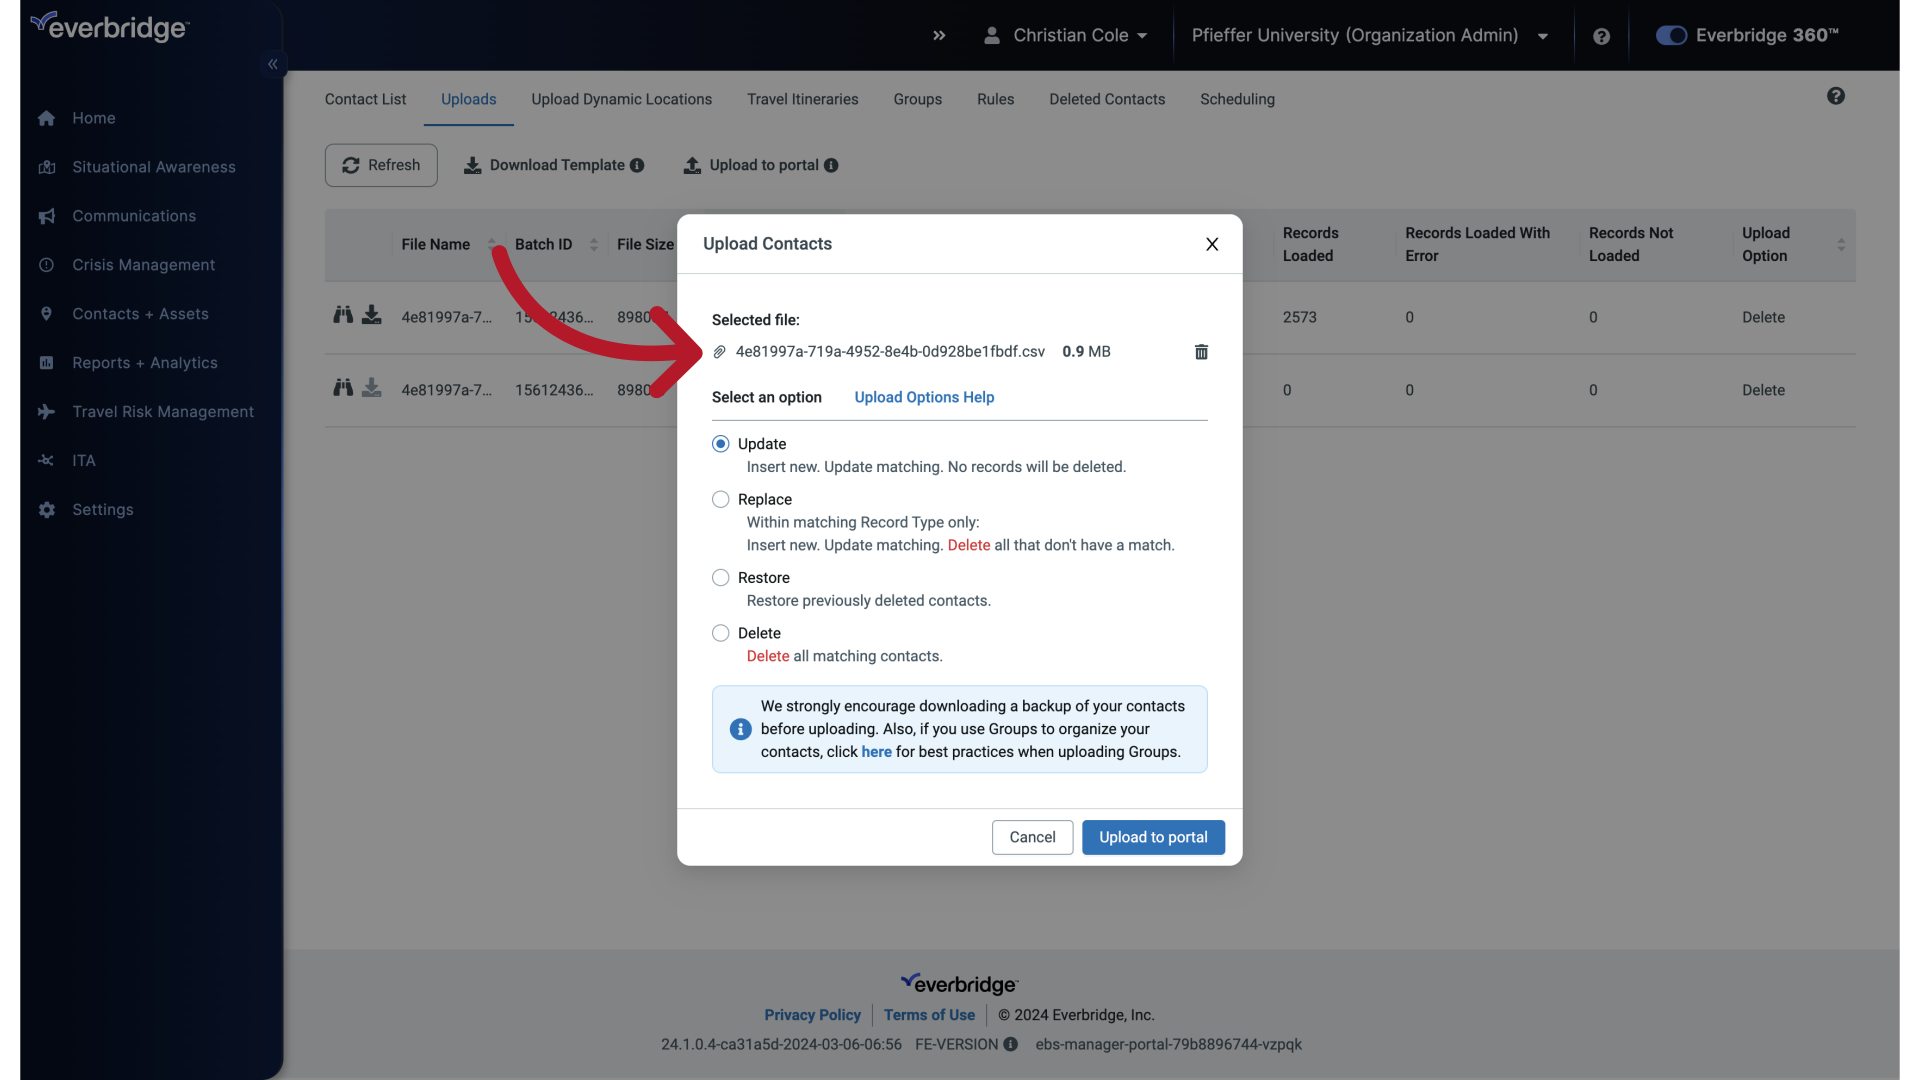
Task: Open the Travel Itineraries tab
Action: pos(803,99)
